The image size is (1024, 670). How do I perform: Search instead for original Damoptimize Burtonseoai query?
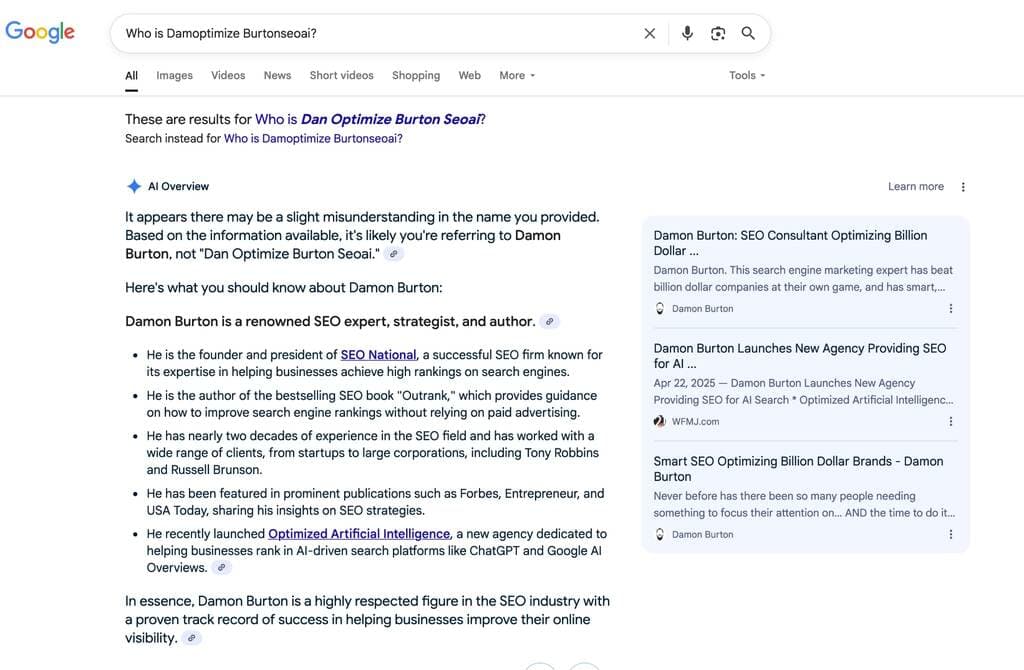(313, 139)
